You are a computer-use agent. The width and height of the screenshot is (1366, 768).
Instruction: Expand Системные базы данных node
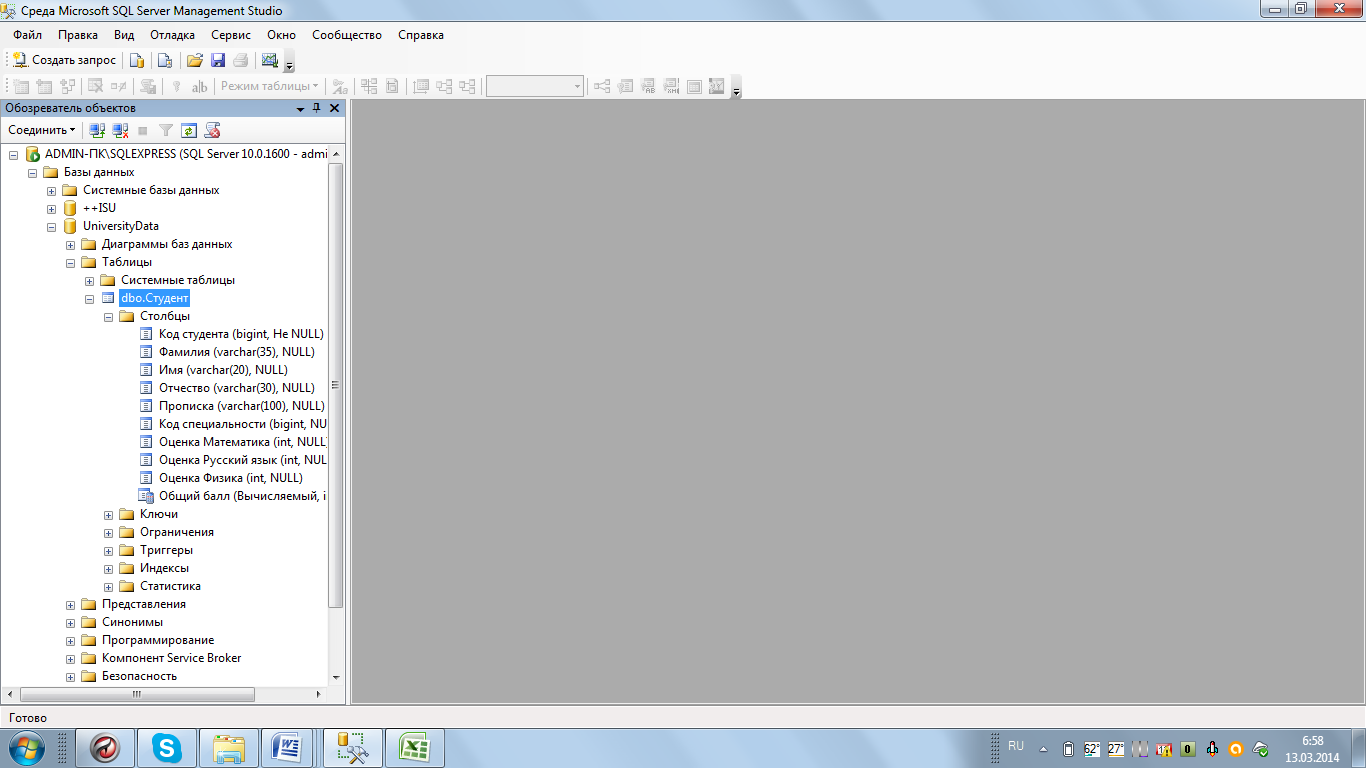point(52,191)
